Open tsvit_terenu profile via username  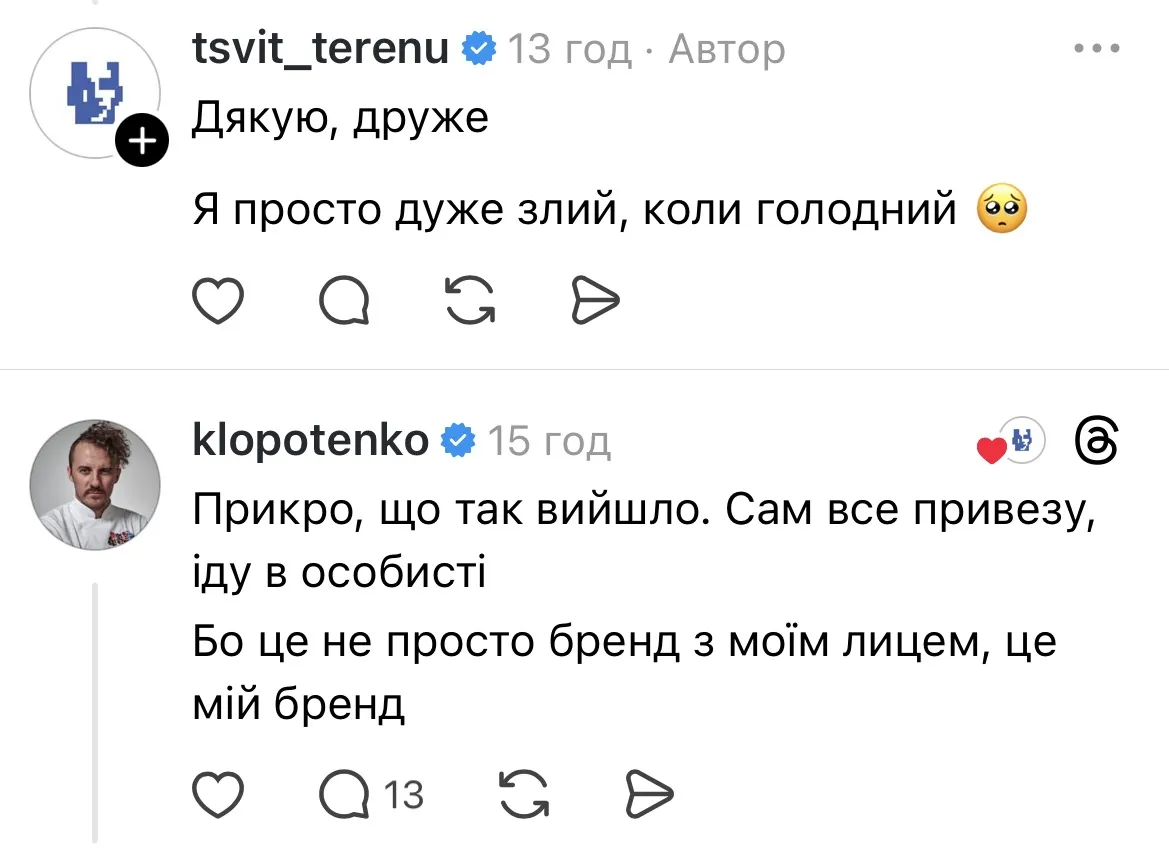320,47
